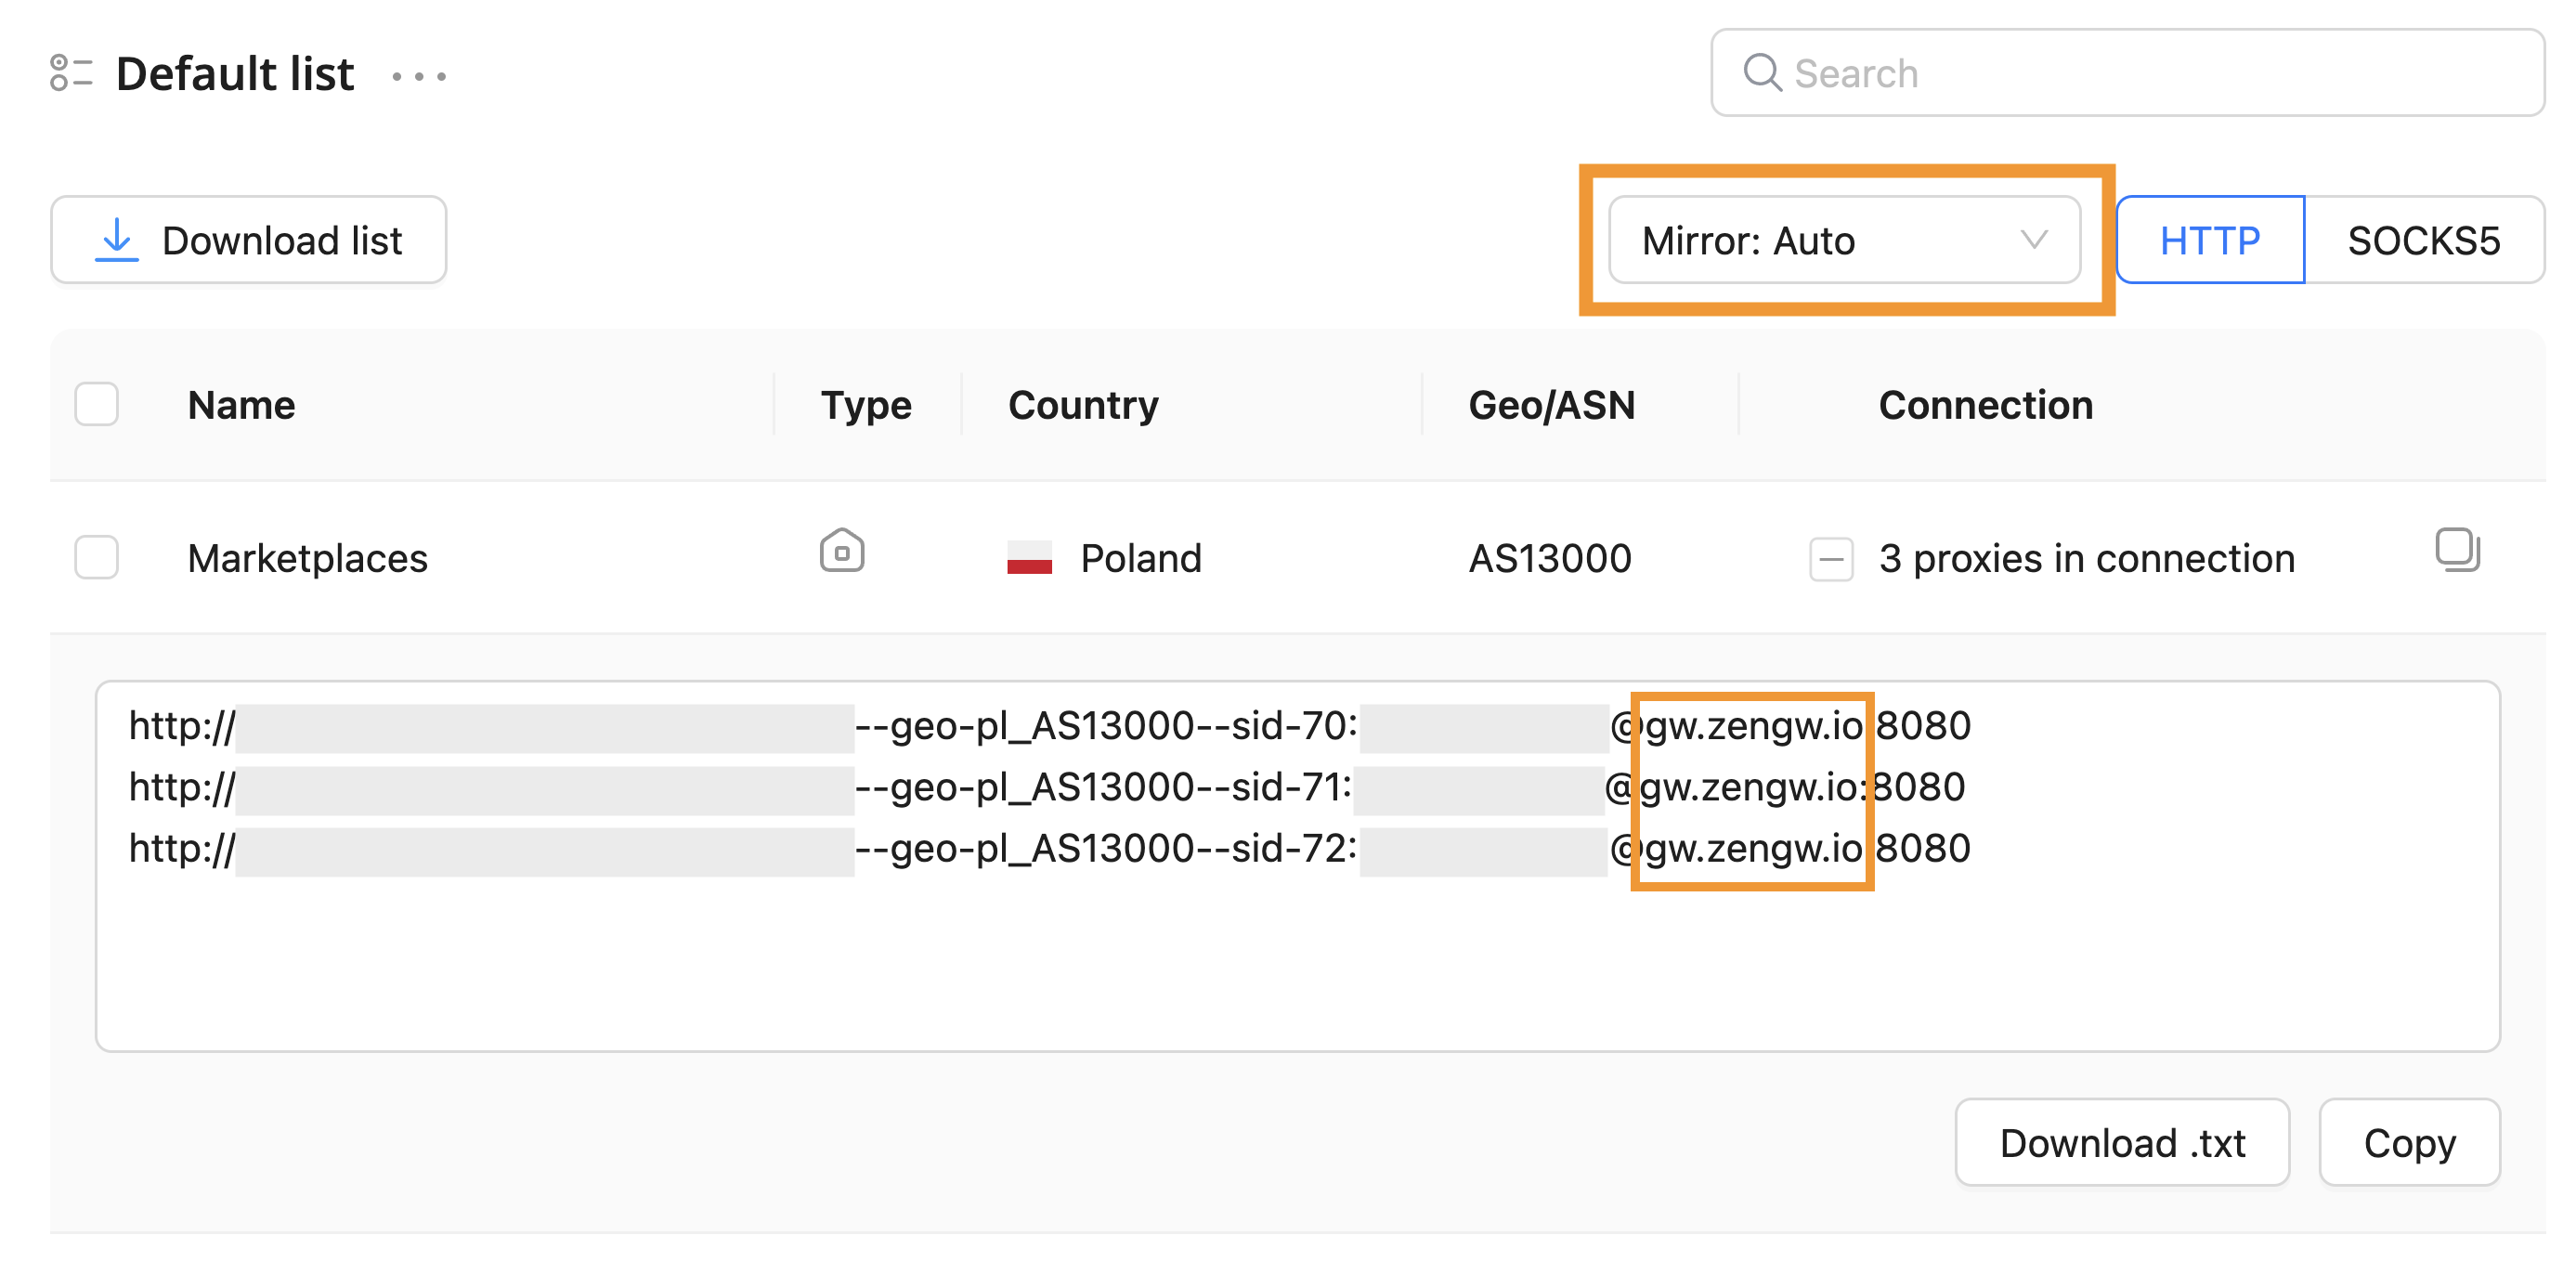
Task: Click inside the proxy list text area
Action: [x=1297, y=960]
